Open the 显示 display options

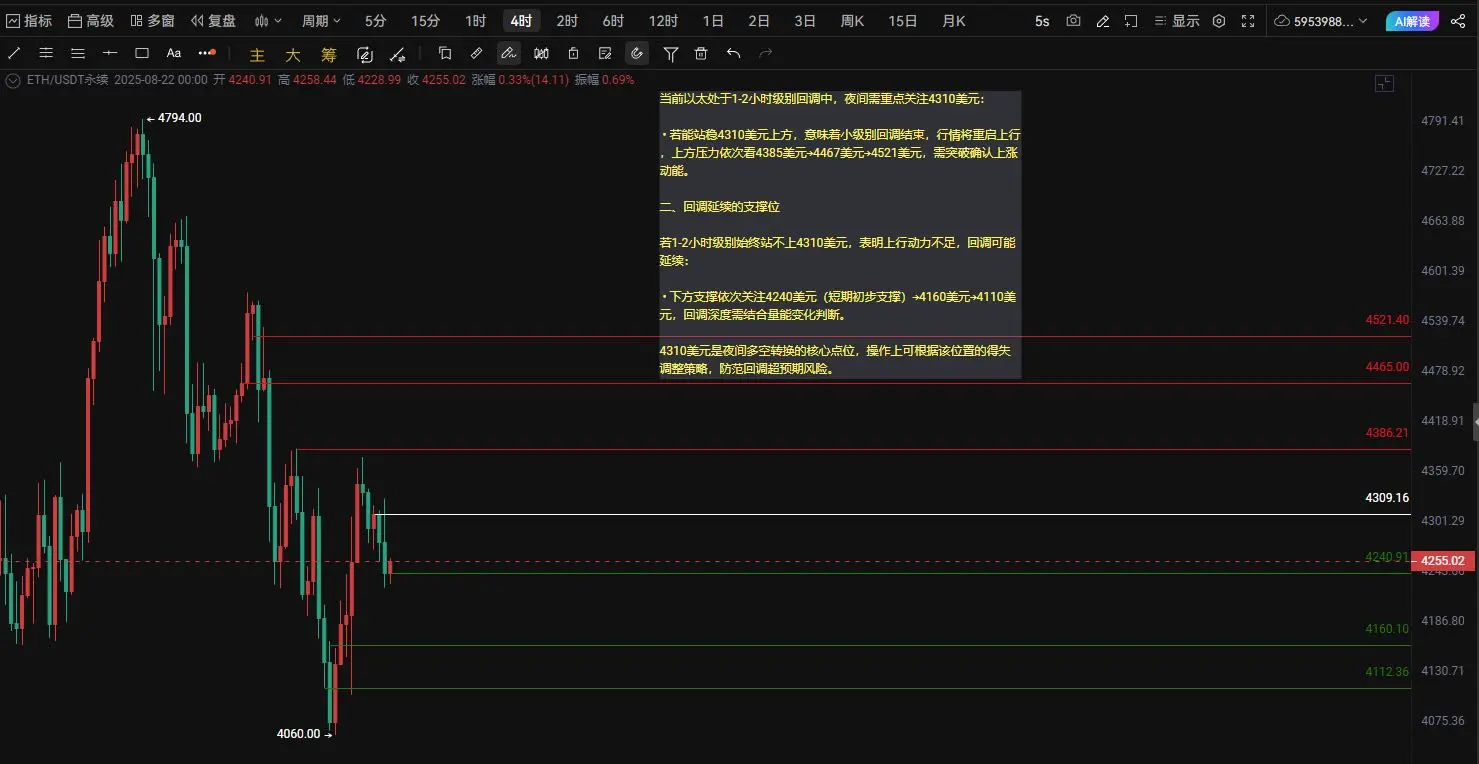pyautogui.click(x=1176, y=20)
